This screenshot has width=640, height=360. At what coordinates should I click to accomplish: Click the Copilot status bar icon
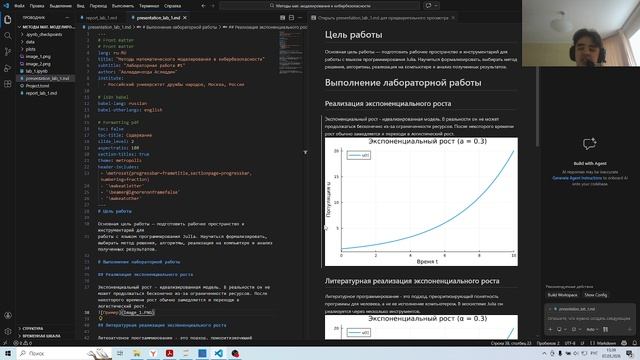point(624,343)
